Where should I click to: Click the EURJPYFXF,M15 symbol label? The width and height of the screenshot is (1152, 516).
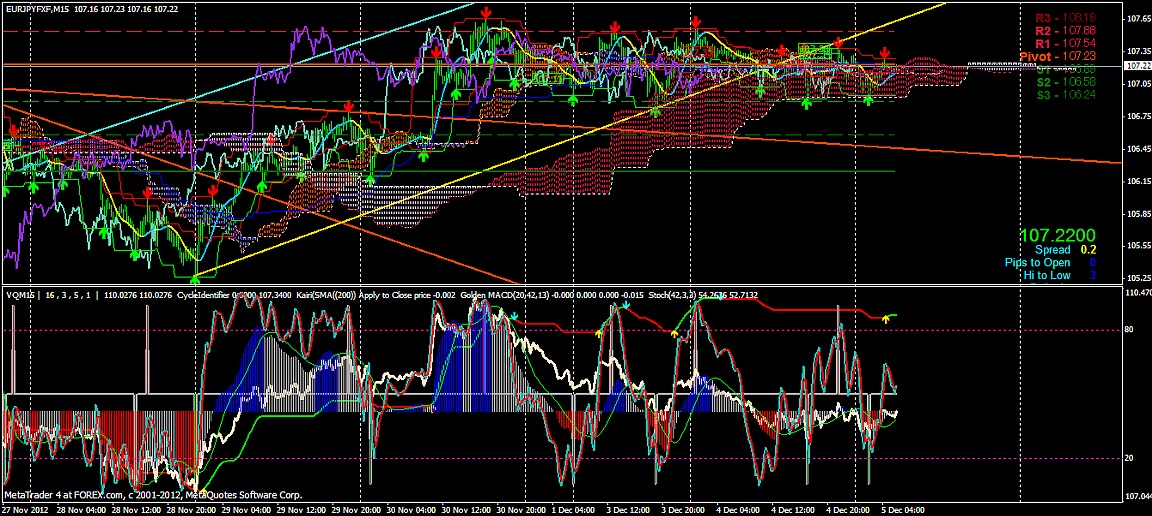[38, 7]
